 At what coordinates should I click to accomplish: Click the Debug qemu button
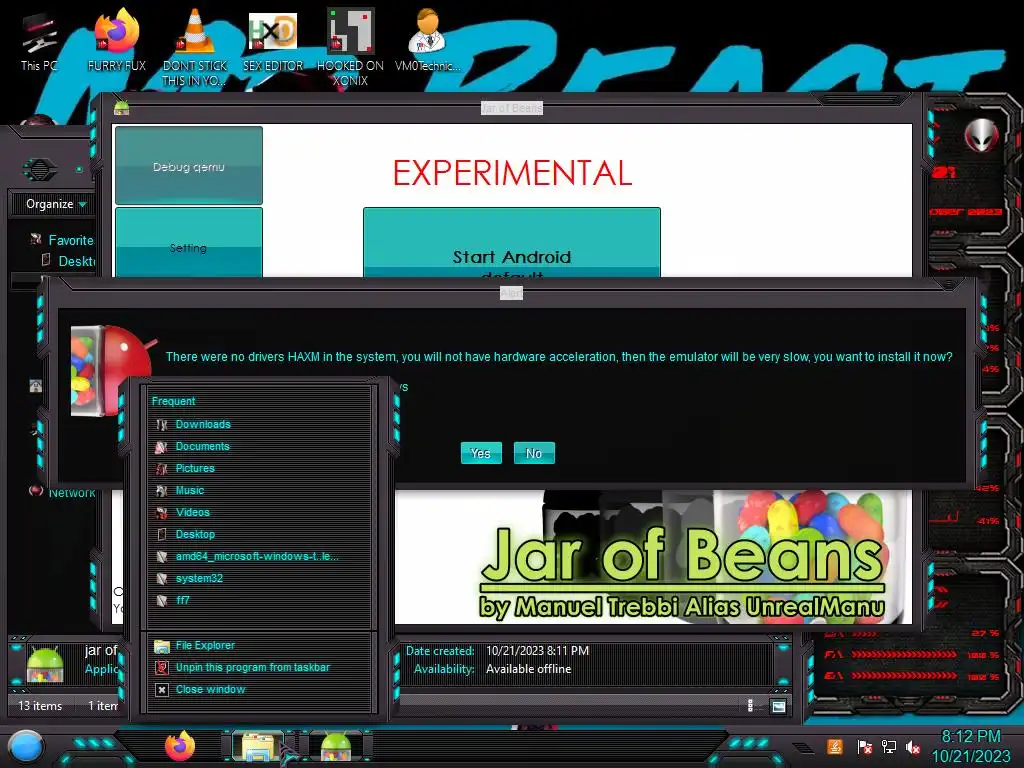tap(189, 166)
